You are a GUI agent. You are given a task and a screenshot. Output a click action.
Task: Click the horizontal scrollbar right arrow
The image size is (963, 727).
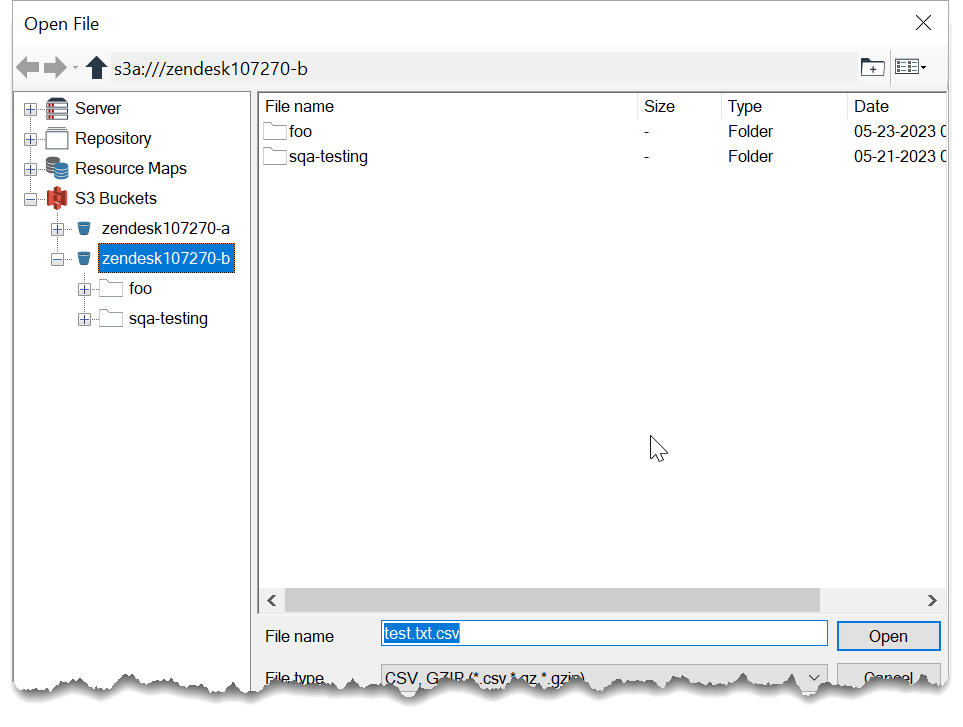[x=932, y=600]
